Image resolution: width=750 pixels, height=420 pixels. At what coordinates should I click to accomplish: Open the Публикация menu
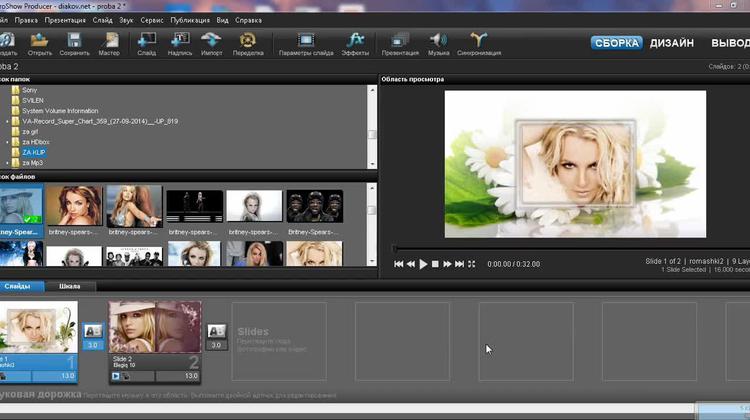(190, 21)
